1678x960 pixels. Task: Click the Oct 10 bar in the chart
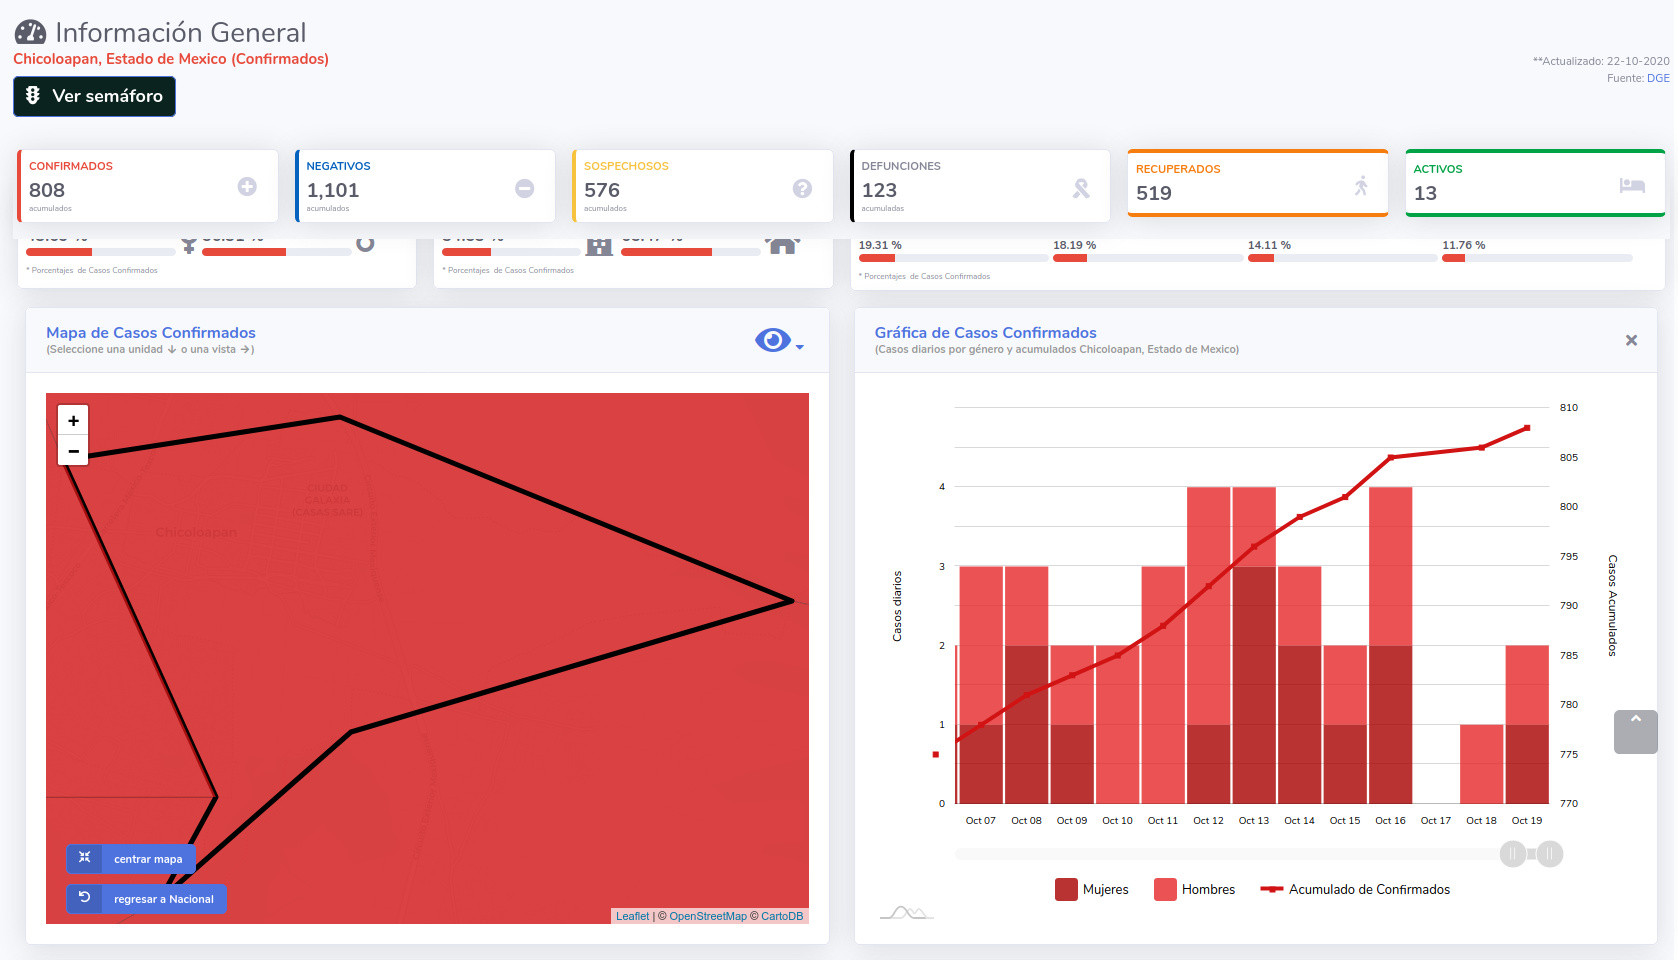click(x=1117, y=724)
